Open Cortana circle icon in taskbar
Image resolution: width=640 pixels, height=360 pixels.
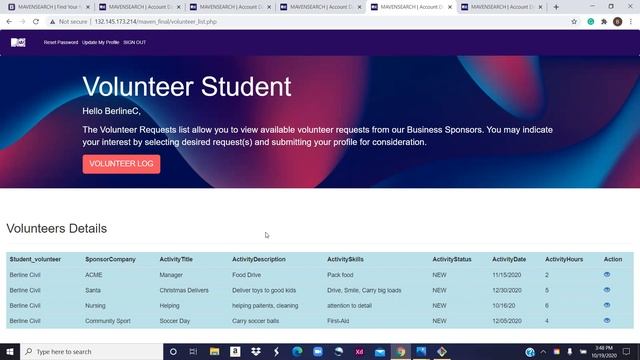(173, 351)
